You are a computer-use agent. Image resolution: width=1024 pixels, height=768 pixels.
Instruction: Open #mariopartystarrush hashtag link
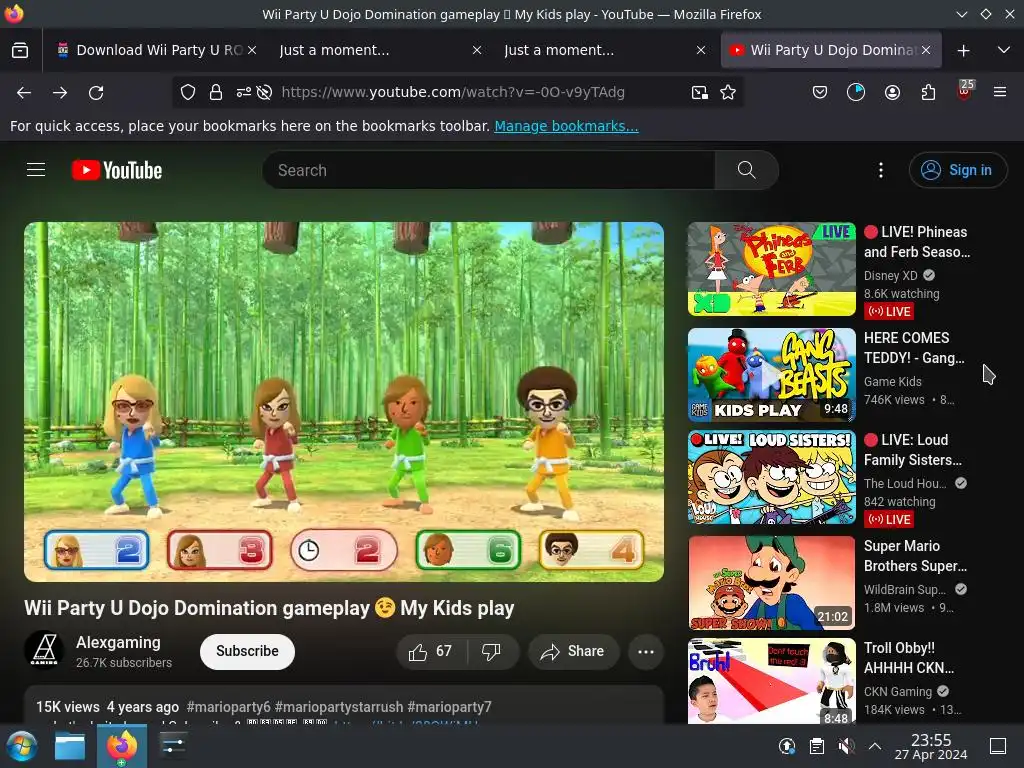click(339, 707)
